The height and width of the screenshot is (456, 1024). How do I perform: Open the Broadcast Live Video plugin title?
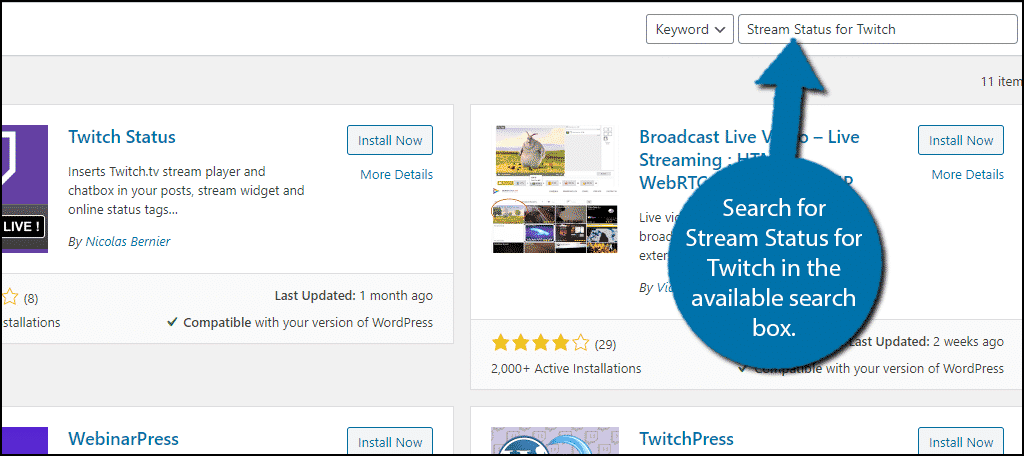749,160
